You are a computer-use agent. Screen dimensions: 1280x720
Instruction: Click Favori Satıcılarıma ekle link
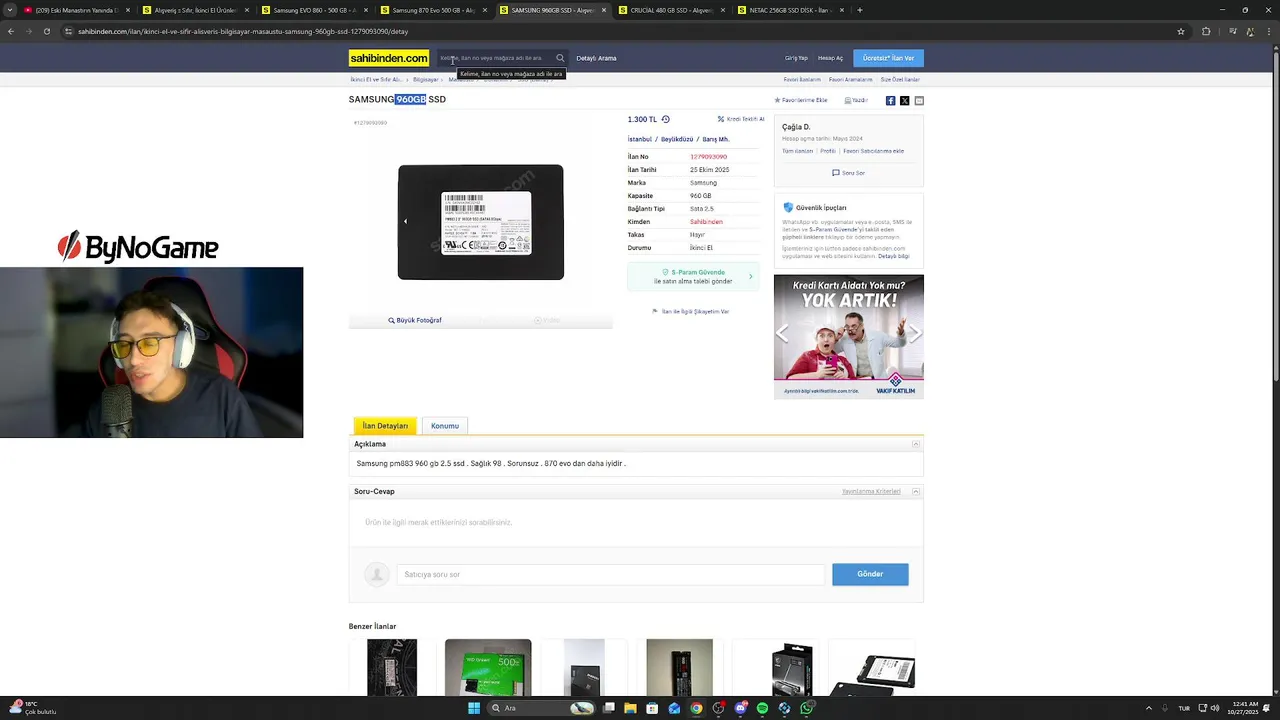point(873,151)
